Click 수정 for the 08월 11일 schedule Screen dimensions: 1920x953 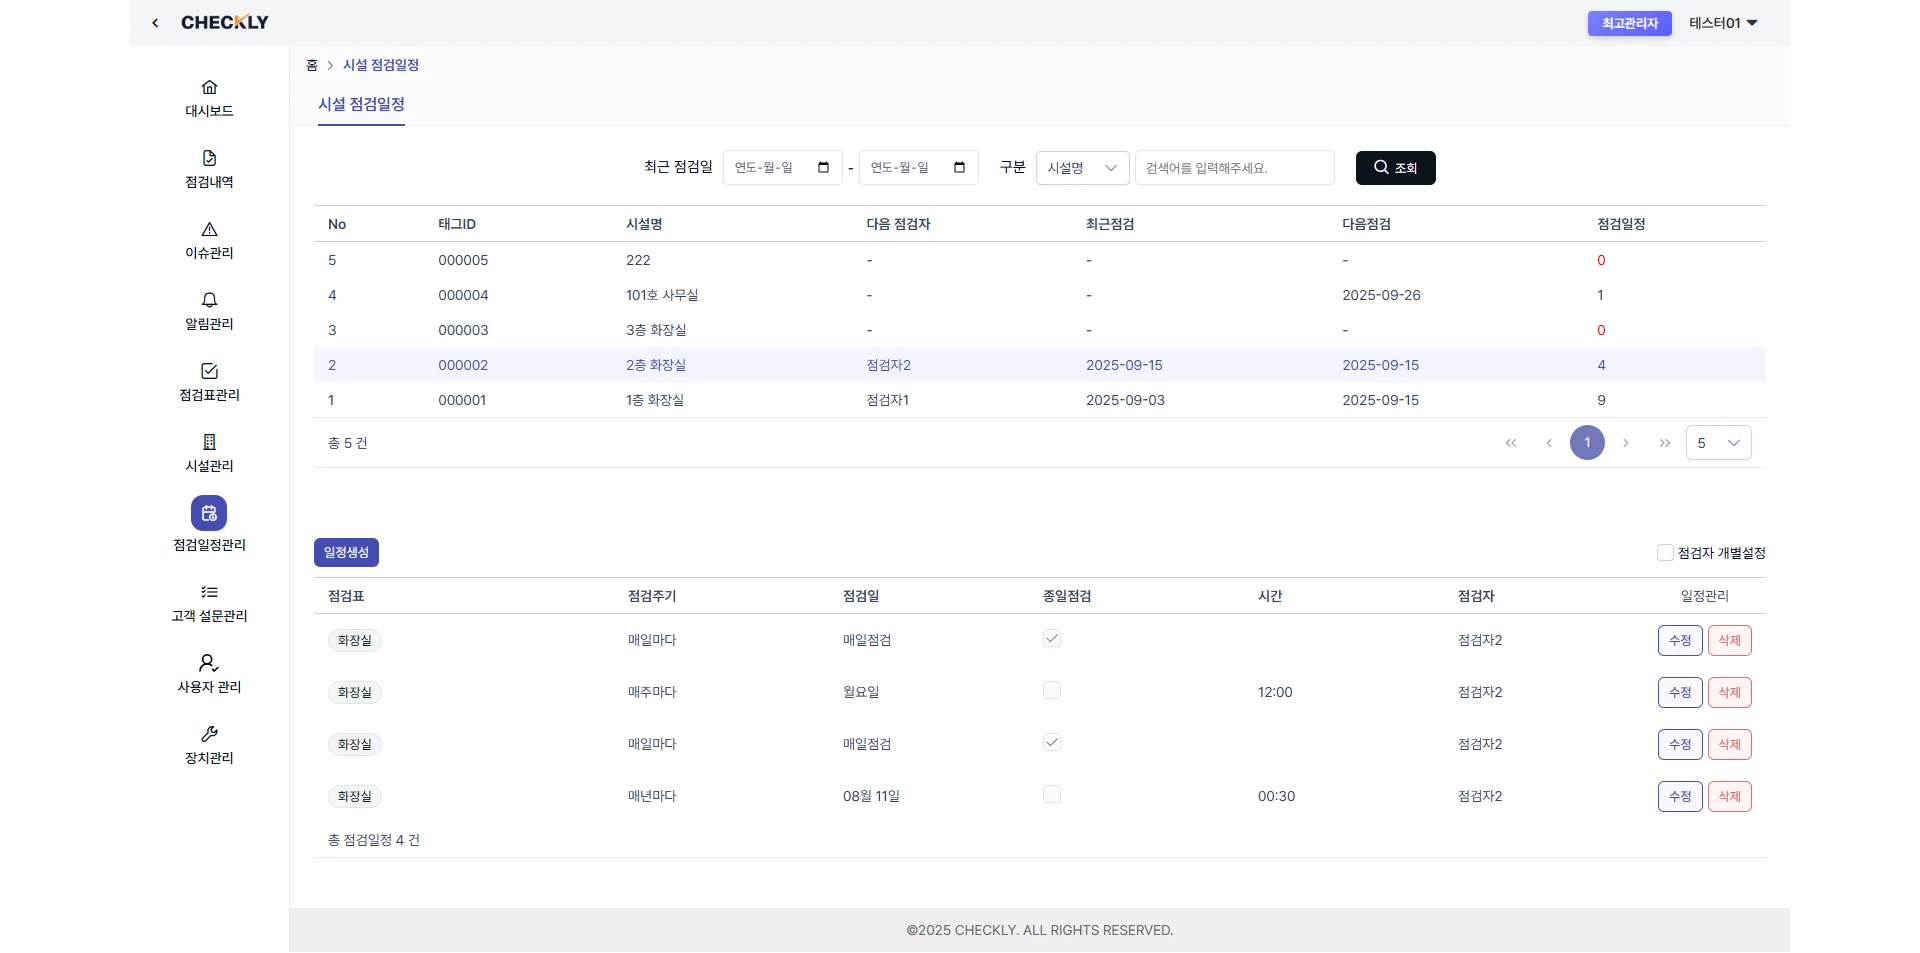pyautogui.click(x=1680, y=796)
